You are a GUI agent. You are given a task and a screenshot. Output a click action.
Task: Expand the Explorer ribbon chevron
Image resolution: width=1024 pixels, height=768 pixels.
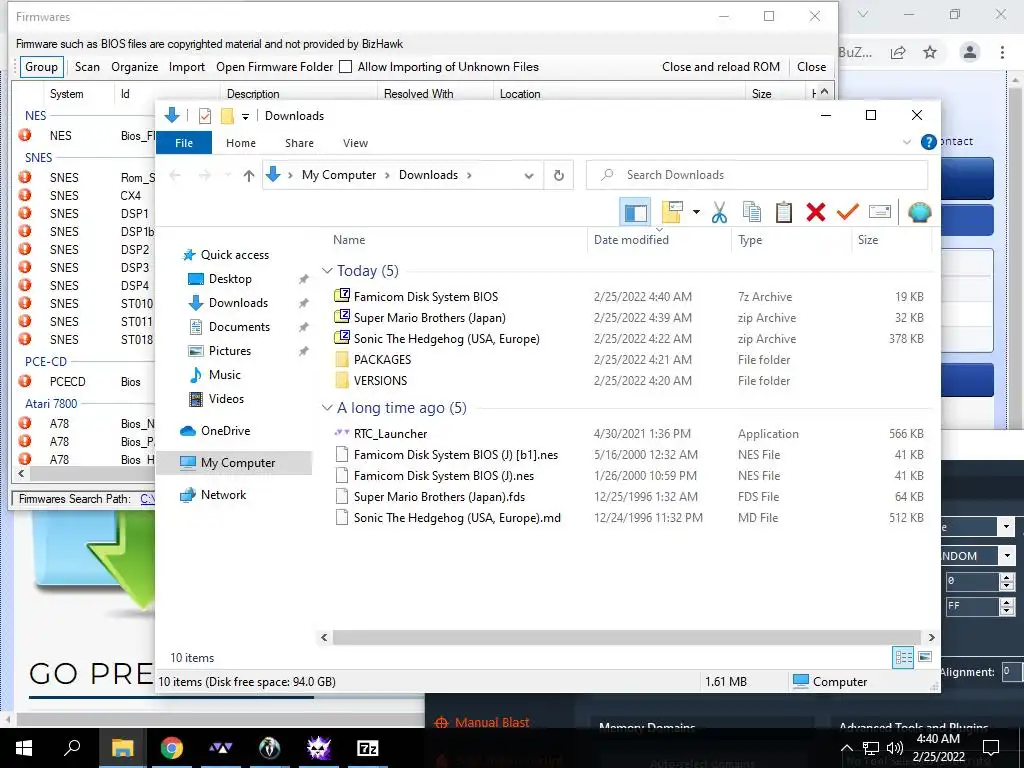pos(906,142)
